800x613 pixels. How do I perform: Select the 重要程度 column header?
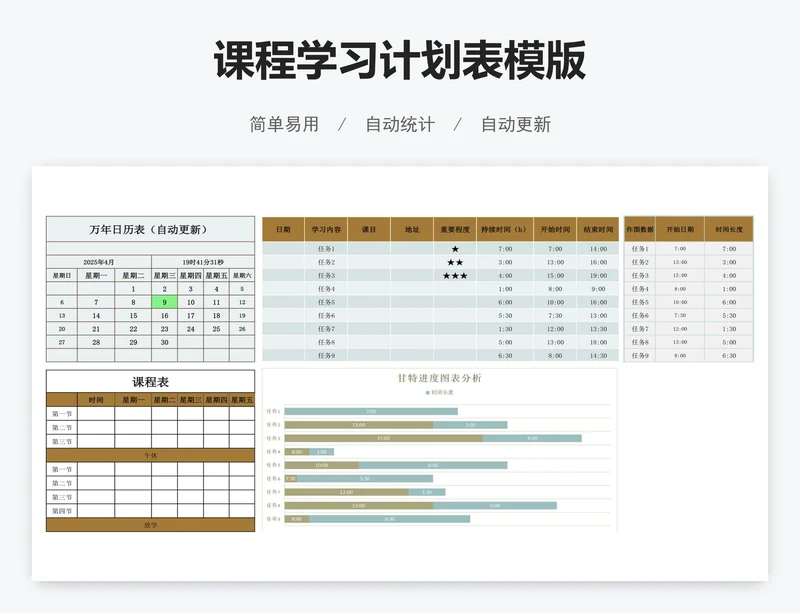[x=455, y=229]
